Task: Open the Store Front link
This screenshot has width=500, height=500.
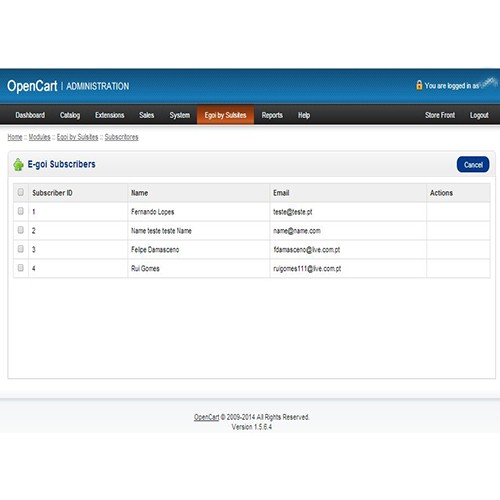Action: pos(440,115)
